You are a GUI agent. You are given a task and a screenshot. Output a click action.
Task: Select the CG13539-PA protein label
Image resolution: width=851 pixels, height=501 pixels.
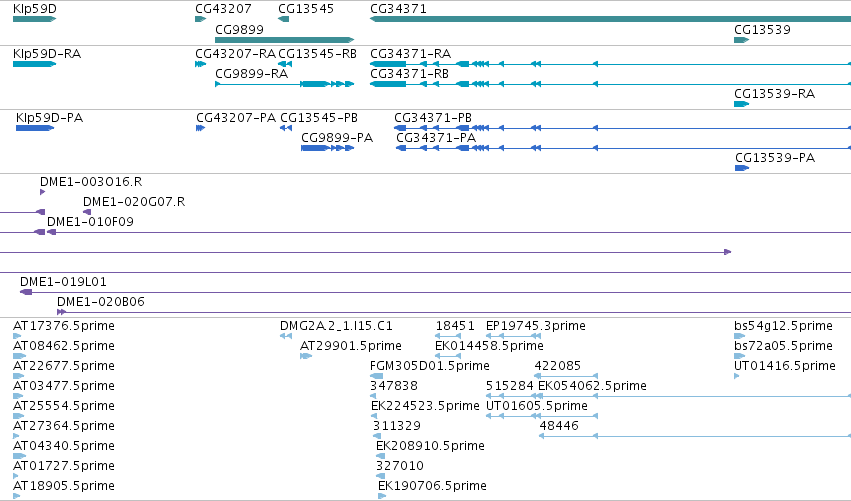click(x=775, y=158)
